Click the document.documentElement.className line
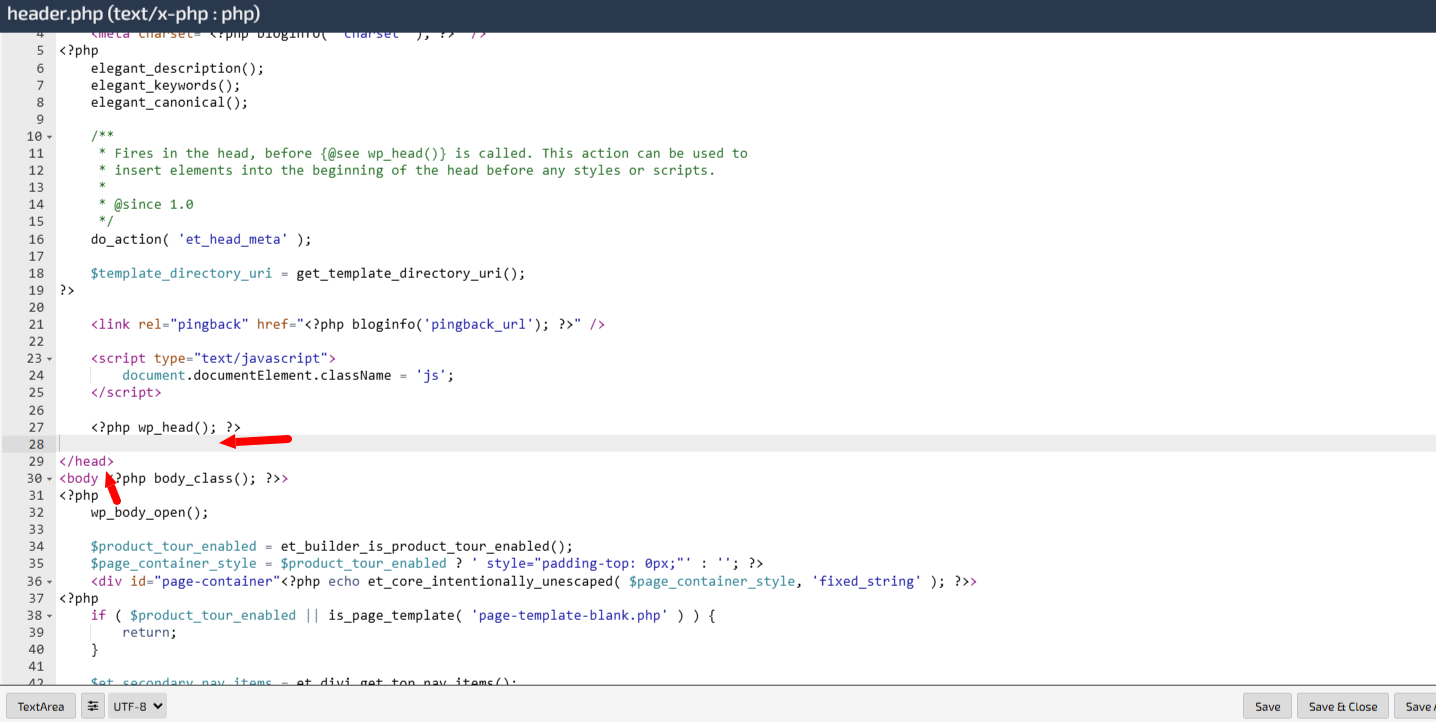 click(x=288, y=375)
